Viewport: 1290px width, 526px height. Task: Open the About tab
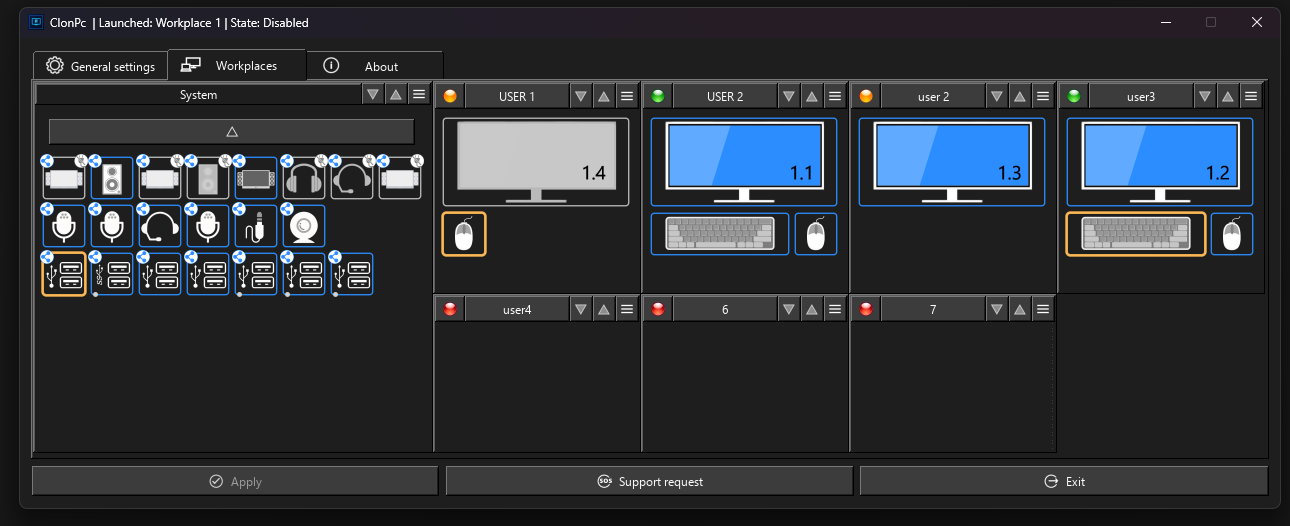point(374,66)
